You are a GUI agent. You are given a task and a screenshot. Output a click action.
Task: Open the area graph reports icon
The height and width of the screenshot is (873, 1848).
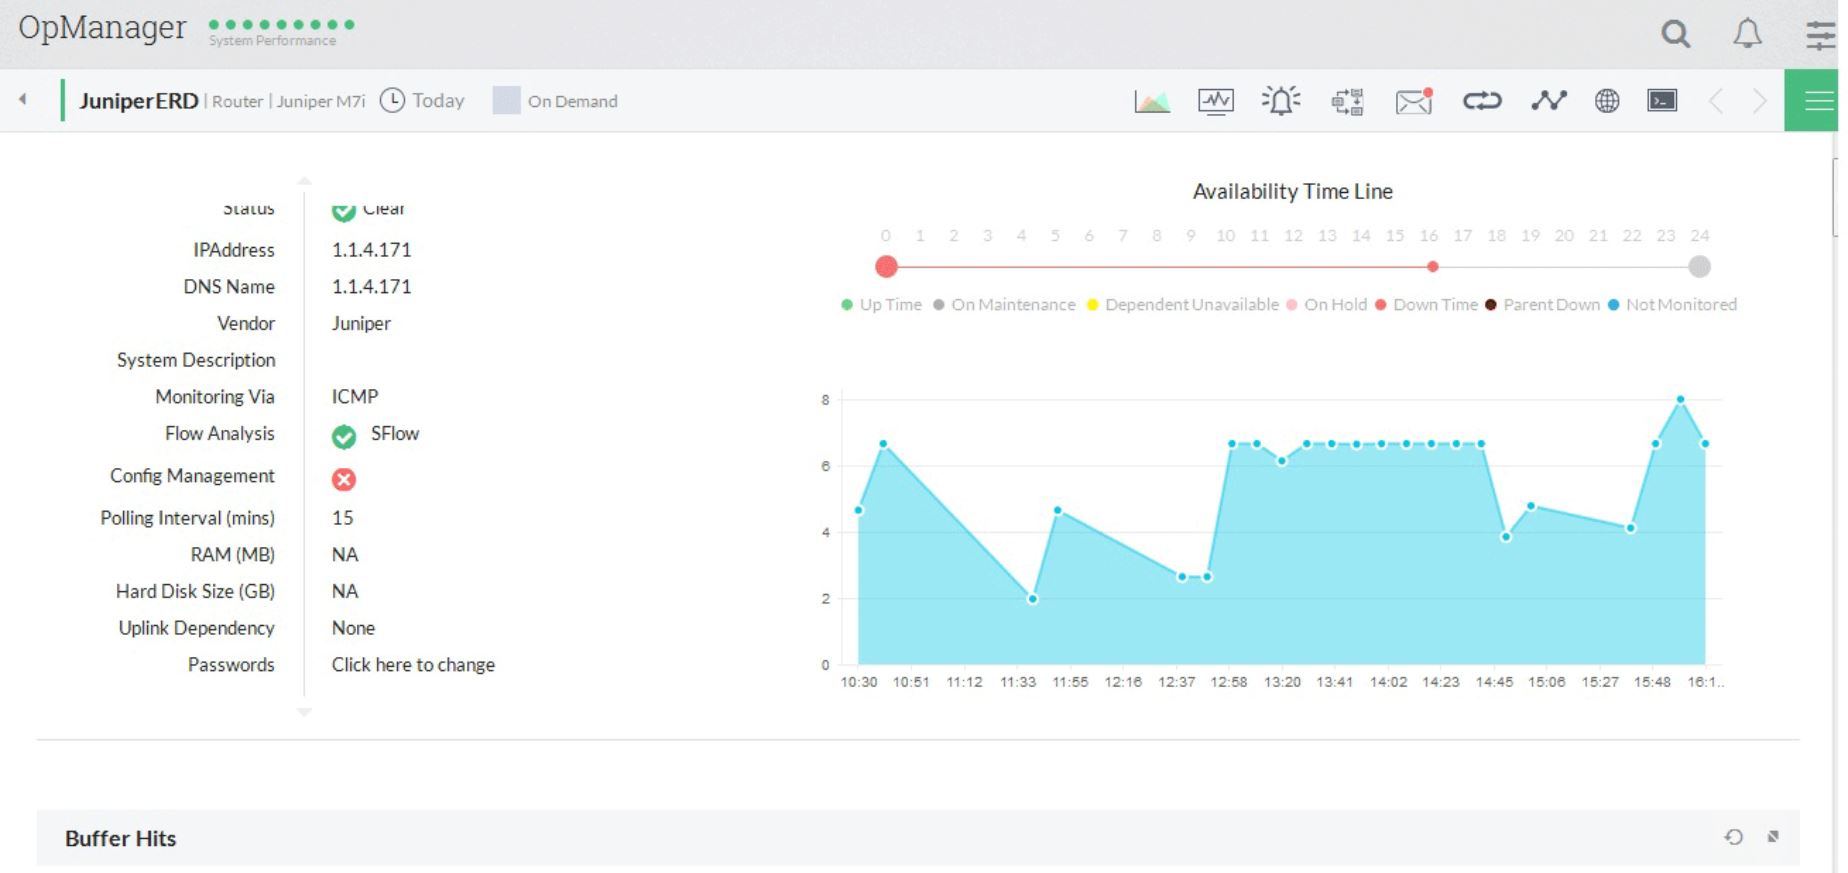click(x=1152, y=101)
